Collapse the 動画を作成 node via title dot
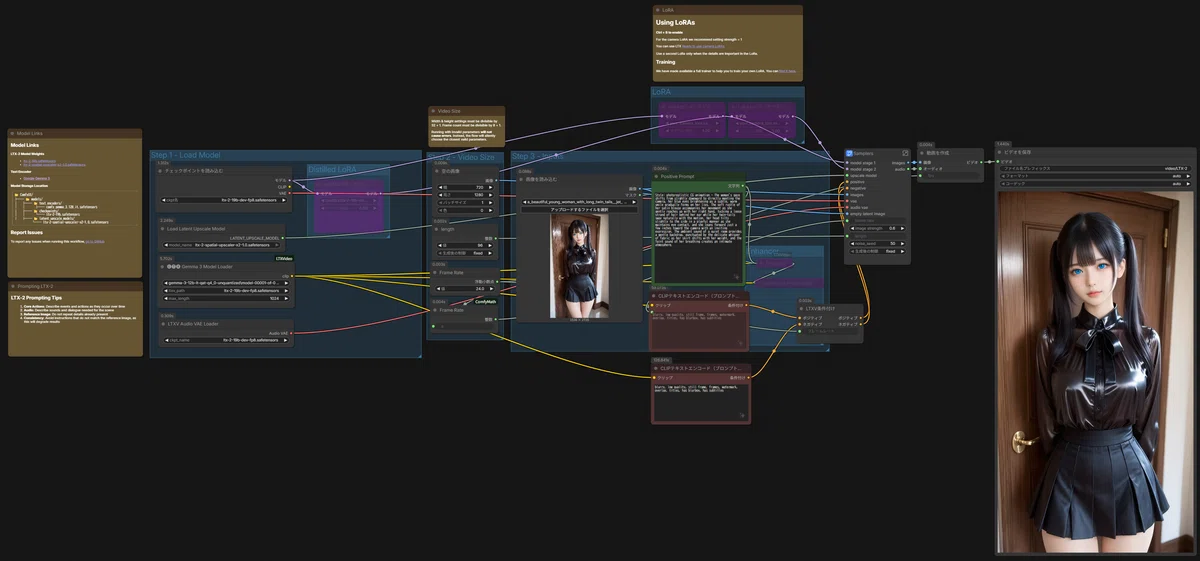The height and width of the screenshot is (561, 1200). tap(923, 152)
